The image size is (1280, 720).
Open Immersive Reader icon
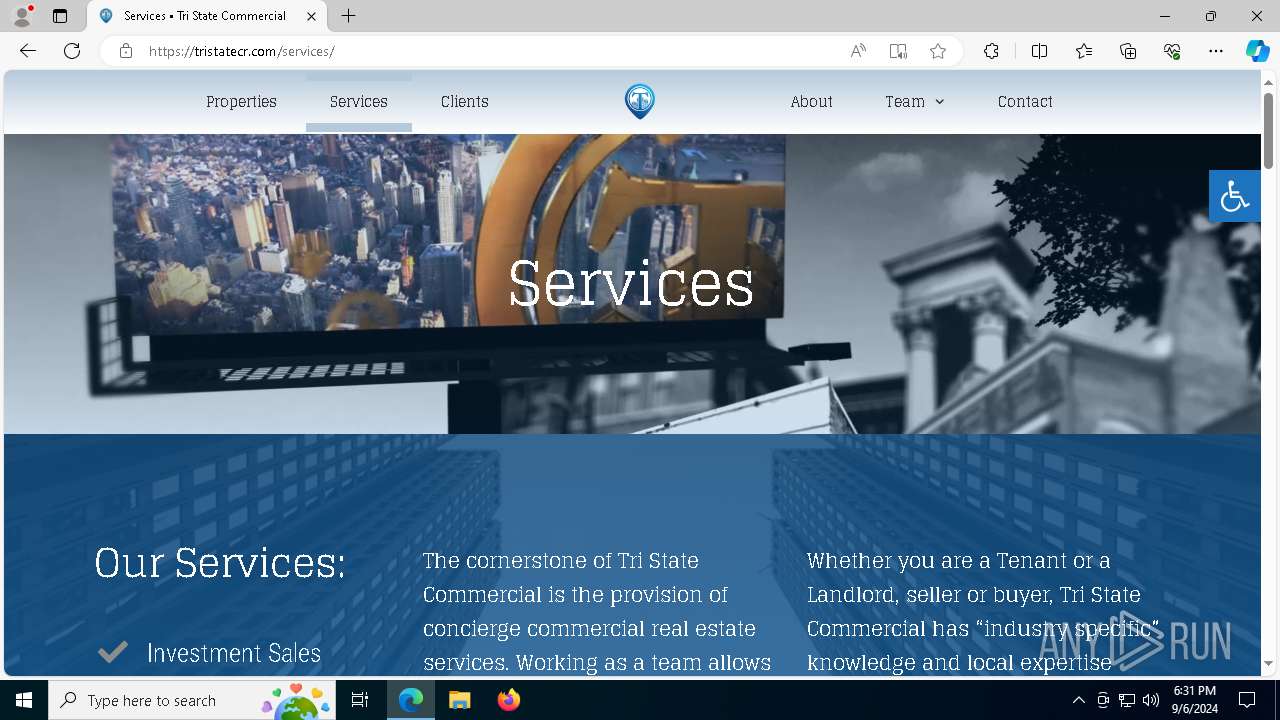tap(898, 51)
